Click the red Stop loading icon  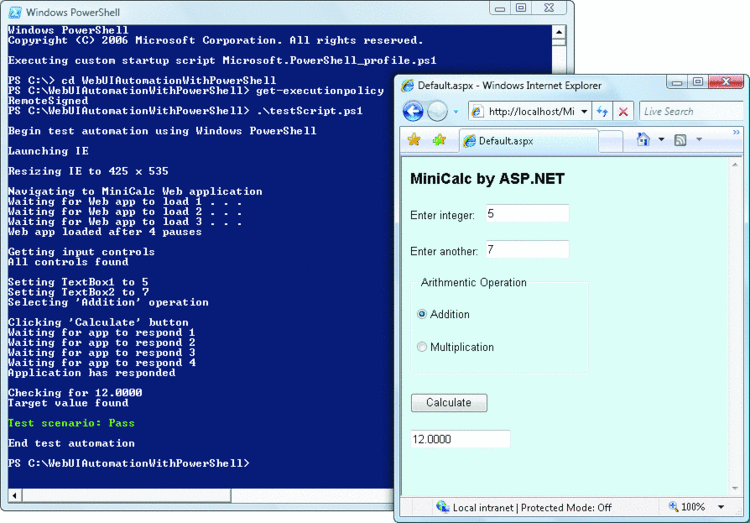point(623,111)
